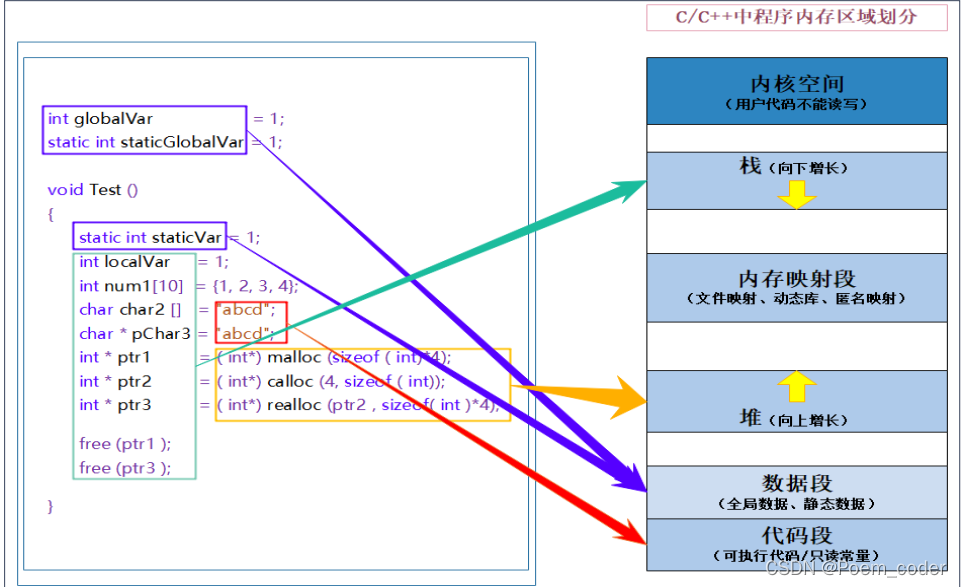Image resolution: width=962 pixels, height=587 pixels.
Task: Click the code "int * ptr2"
Action: 115,382
